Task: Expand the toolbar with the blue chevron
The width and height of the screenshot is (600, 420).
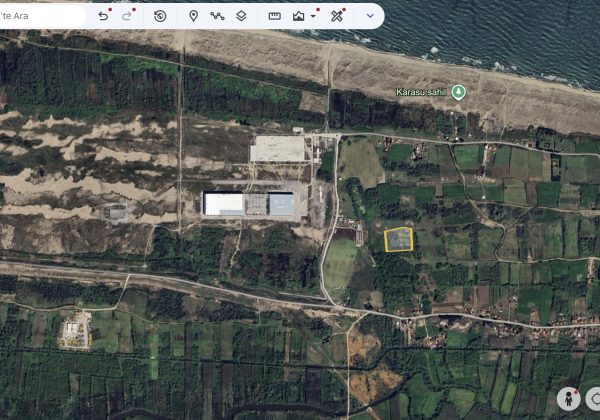Action: pos(370,16)
